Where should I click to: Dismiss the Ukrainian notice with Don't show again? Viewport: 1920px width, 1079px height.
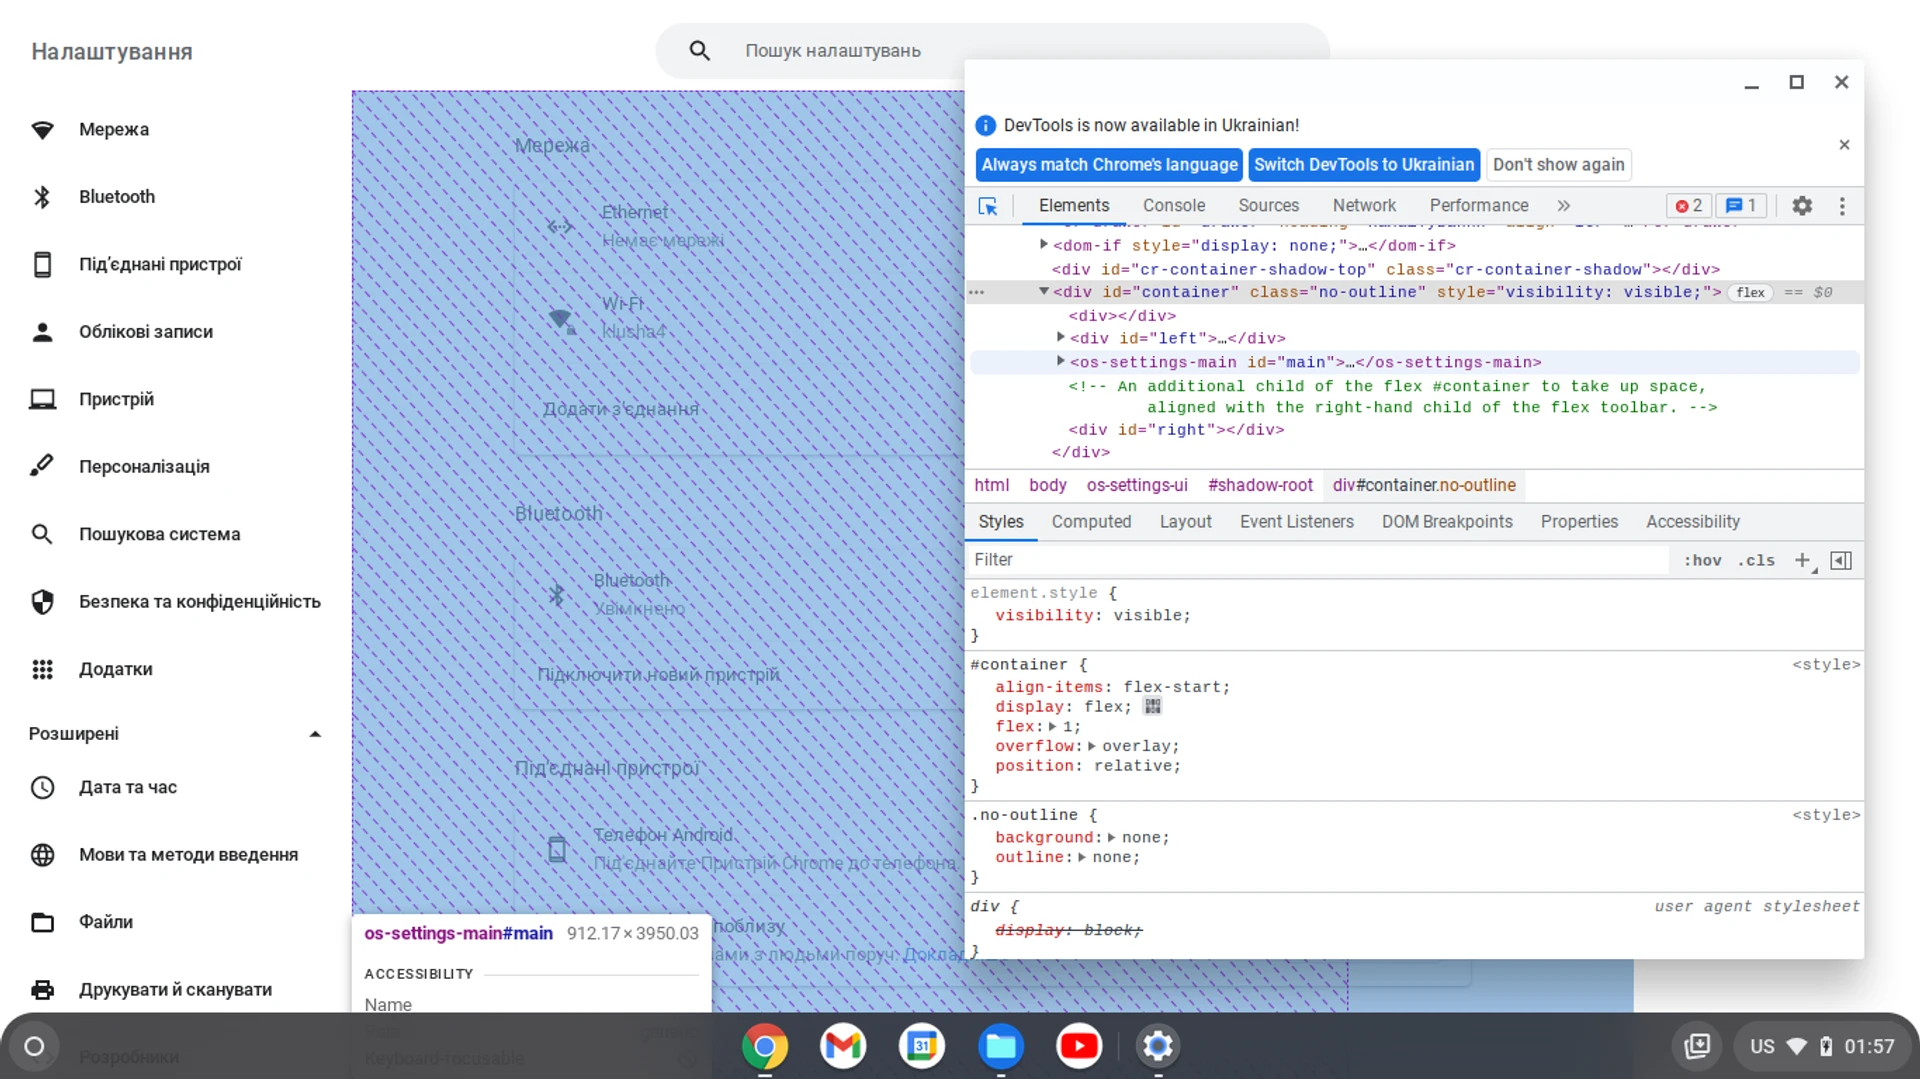click(x=1558, y=164)
